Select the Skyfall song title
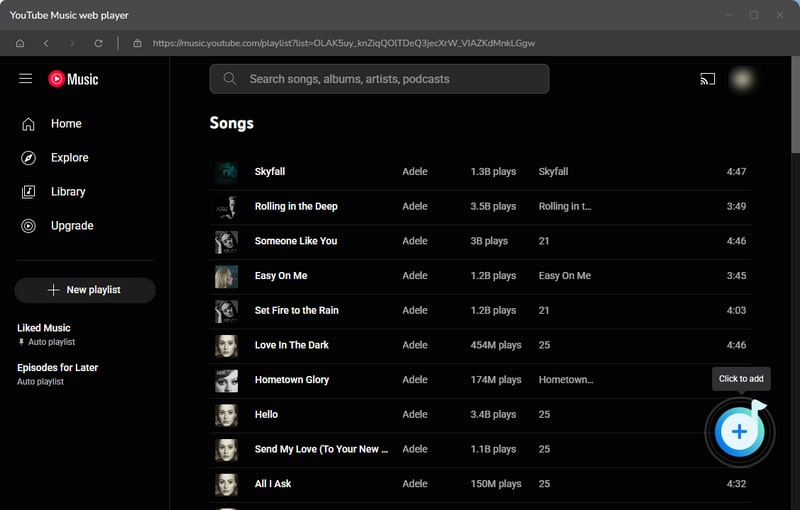800x510 pixels. [270, 172]
